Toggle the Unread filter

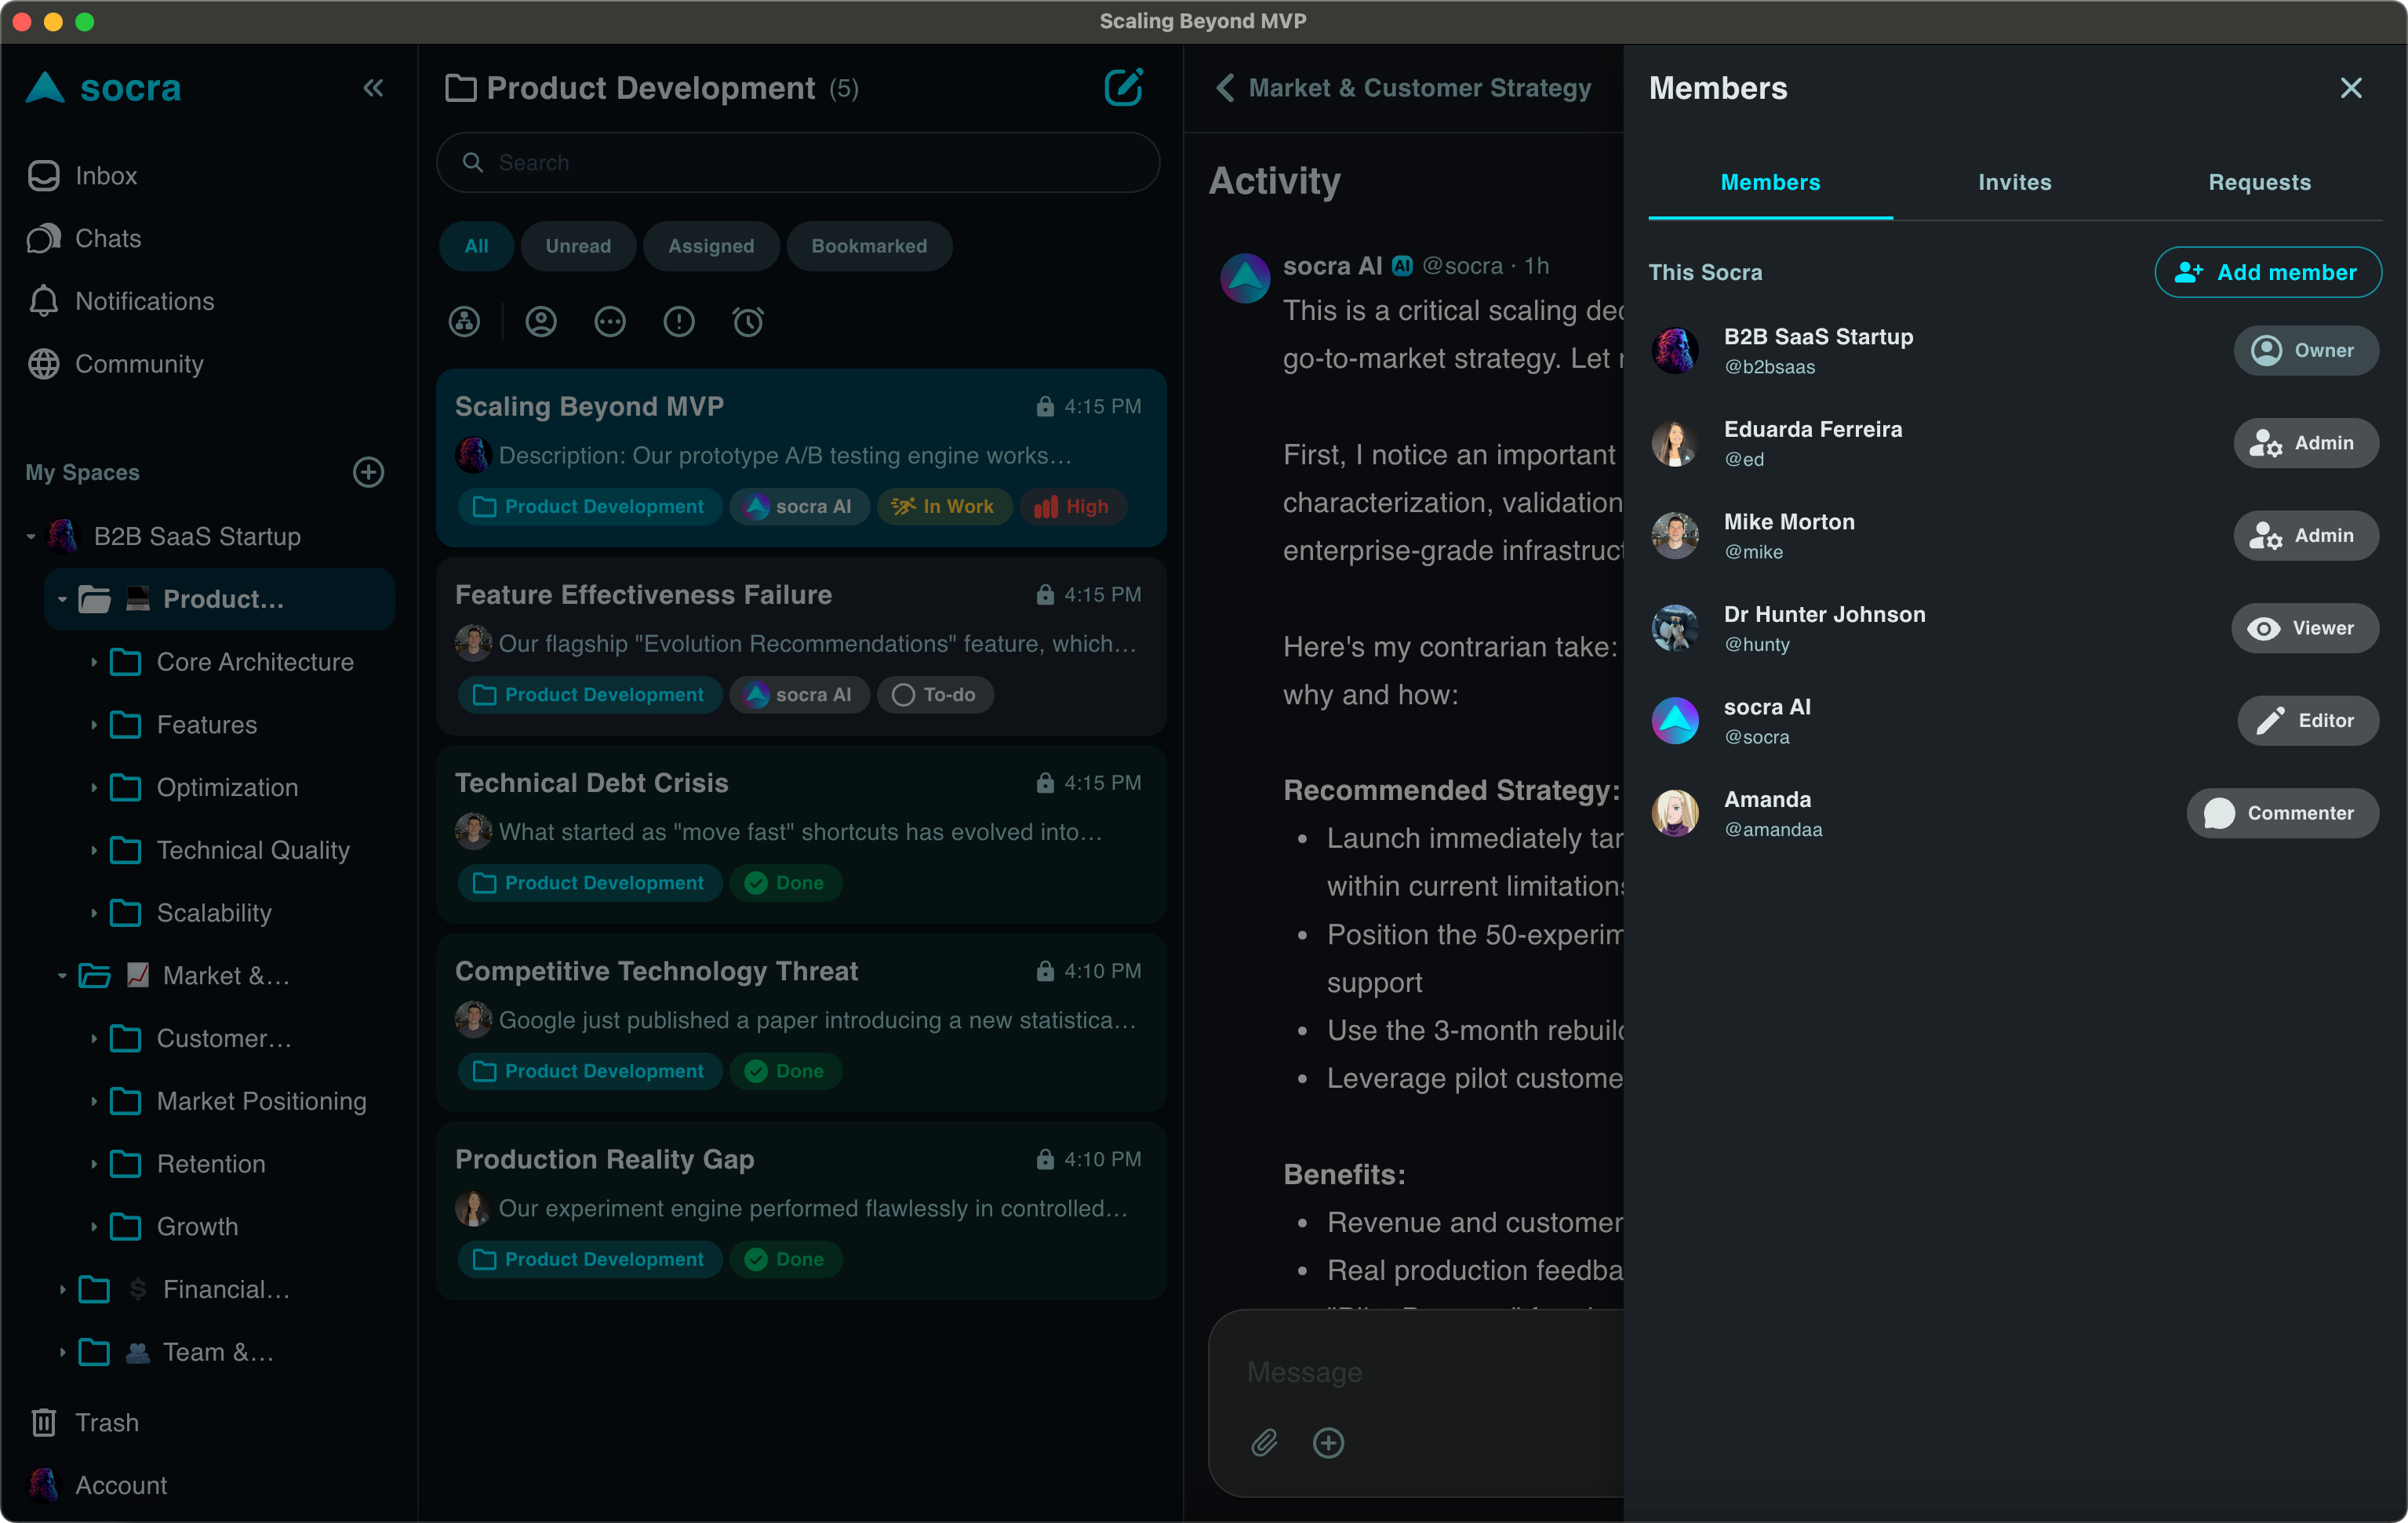tap(578, 246)
